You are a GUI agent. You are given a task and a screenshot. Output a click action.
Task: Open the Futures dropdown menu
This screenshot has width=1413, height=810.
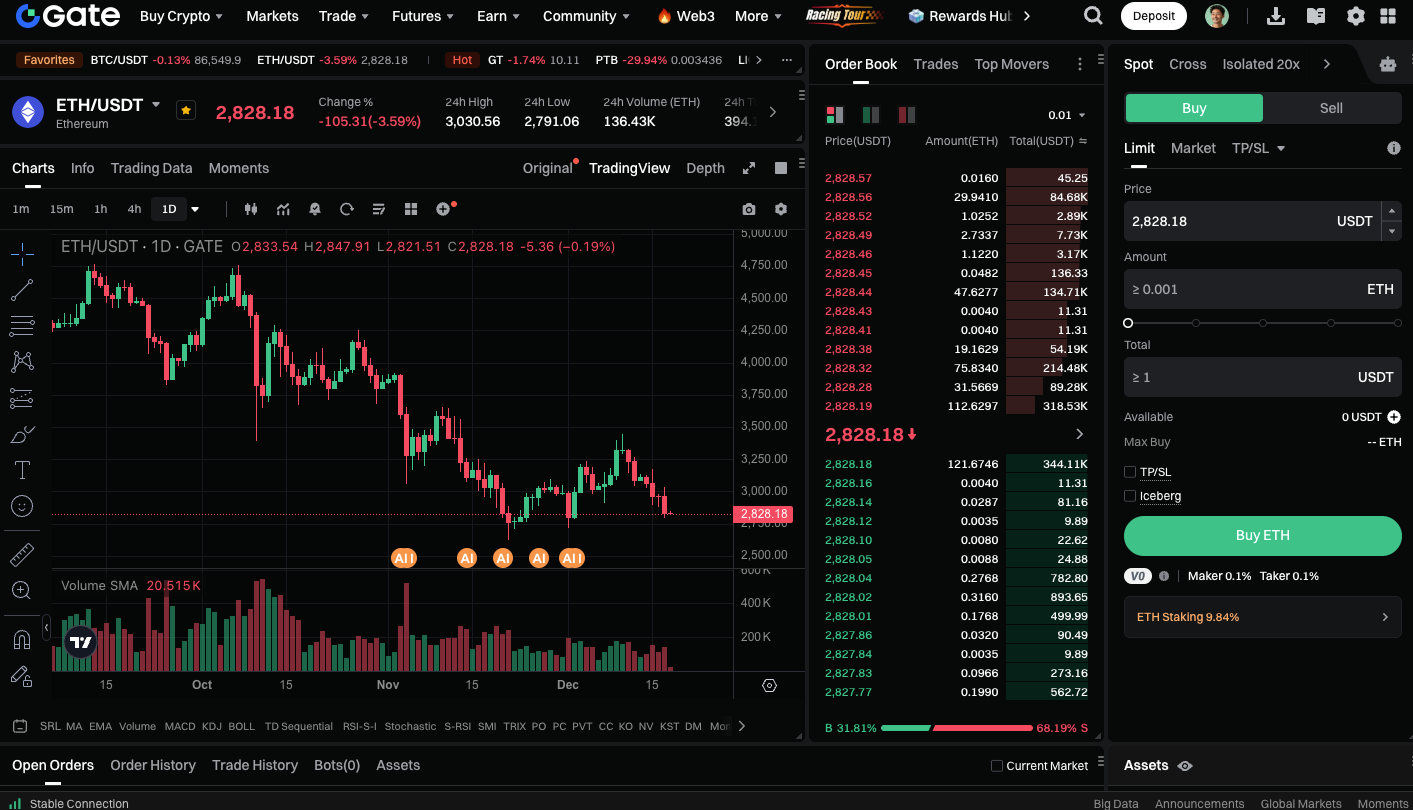coord(423,16)
